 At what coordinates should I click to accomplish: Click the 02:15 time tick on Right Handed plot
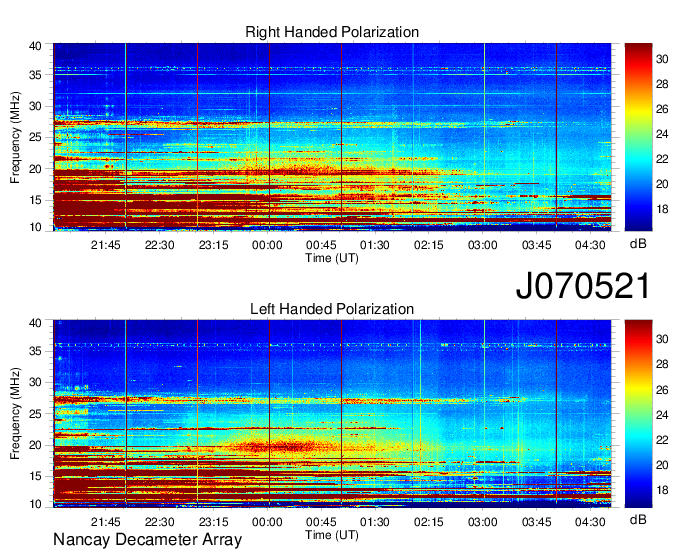(428, 245)
